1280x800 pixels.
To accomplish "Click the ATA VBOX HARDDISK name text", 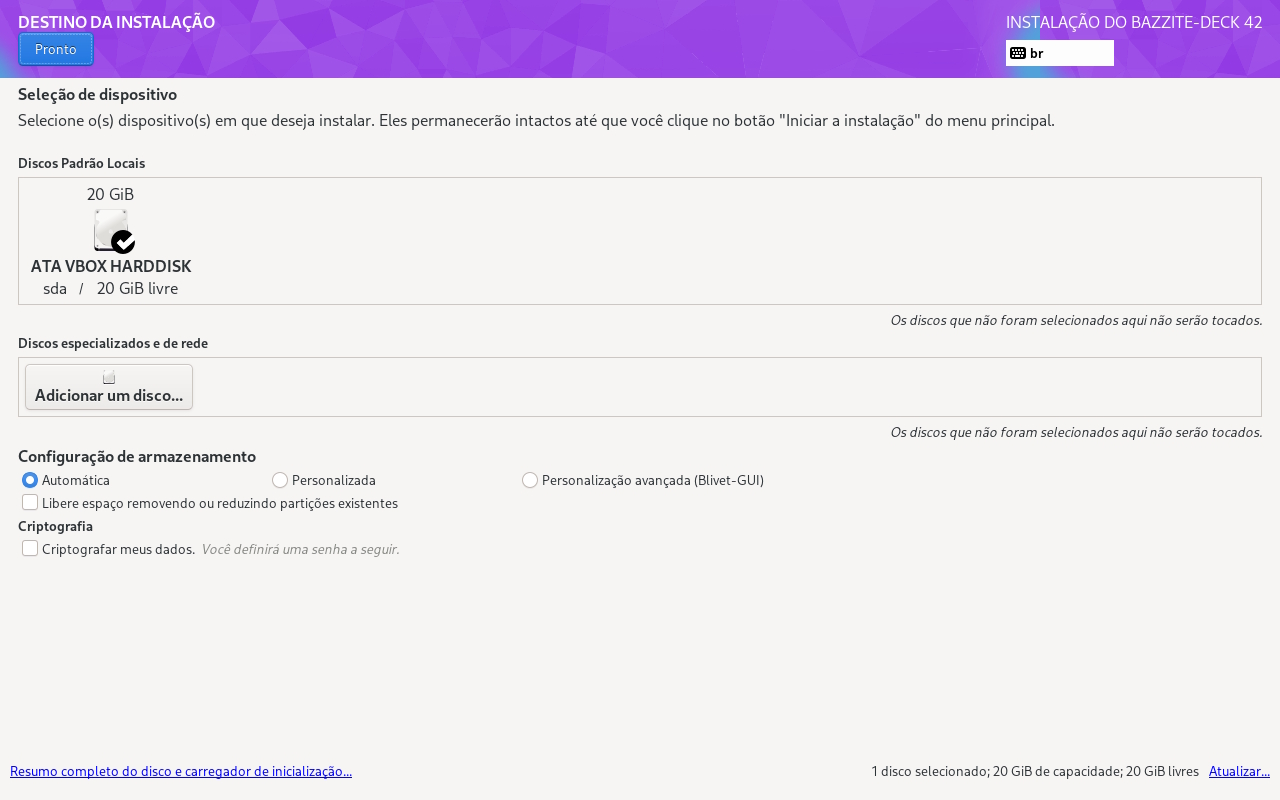I will [x=110, y=267].
